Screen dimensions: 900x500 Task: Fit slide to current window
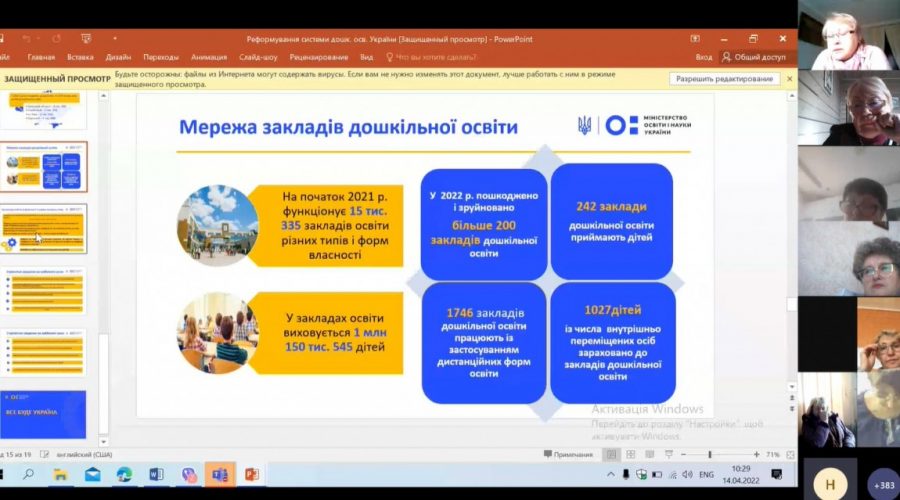pyautogui.click(x=790, y=455)
